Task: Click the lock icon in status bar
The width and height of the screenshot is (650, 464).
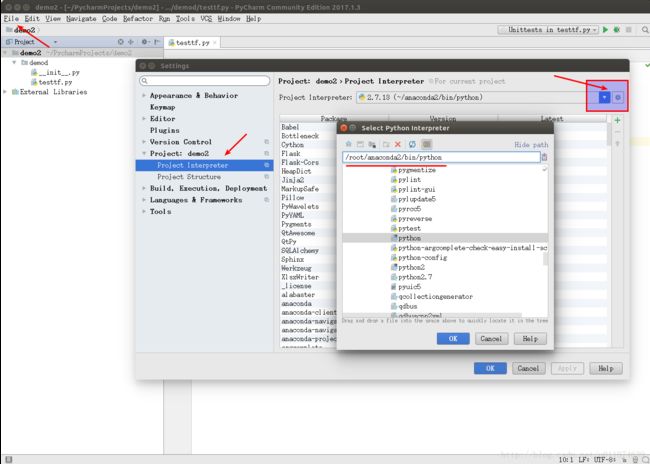Action: [627, 459]
